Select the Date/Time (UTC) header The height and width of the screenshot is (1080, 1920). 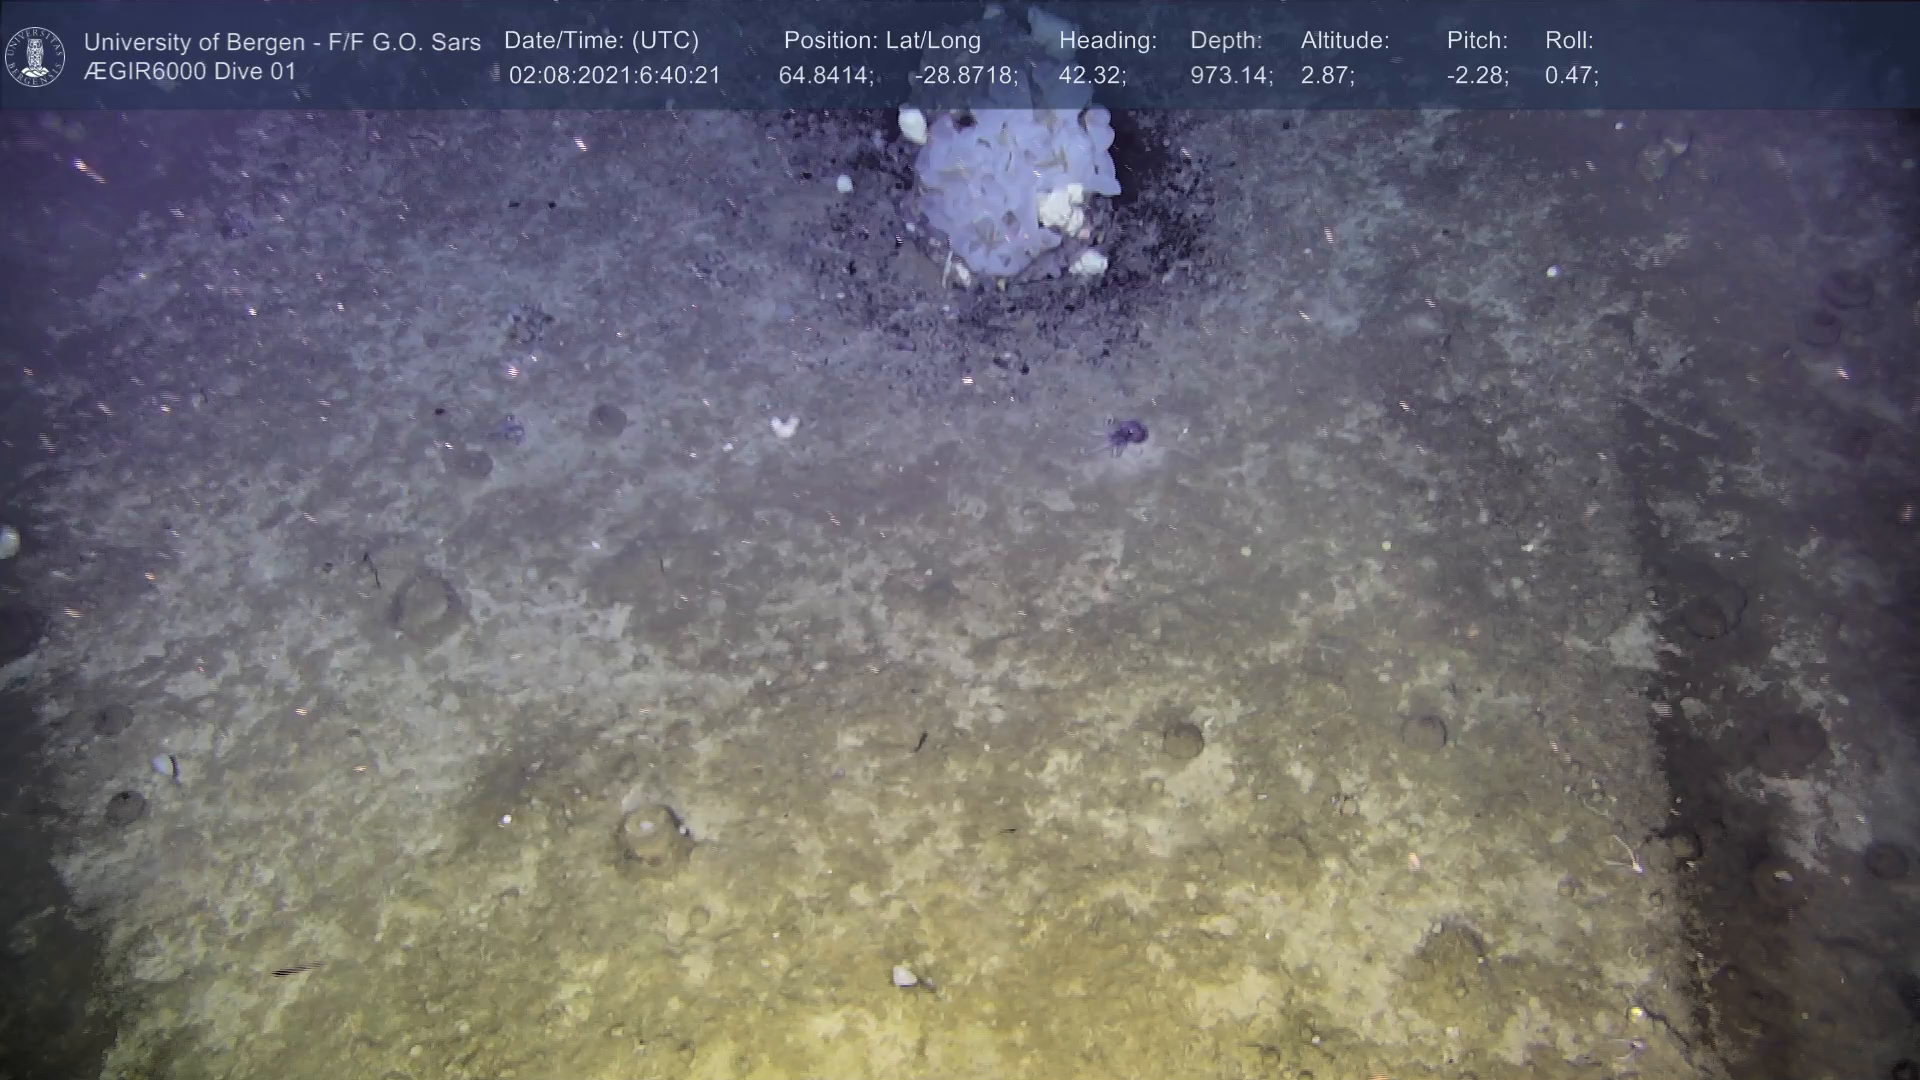601,41
